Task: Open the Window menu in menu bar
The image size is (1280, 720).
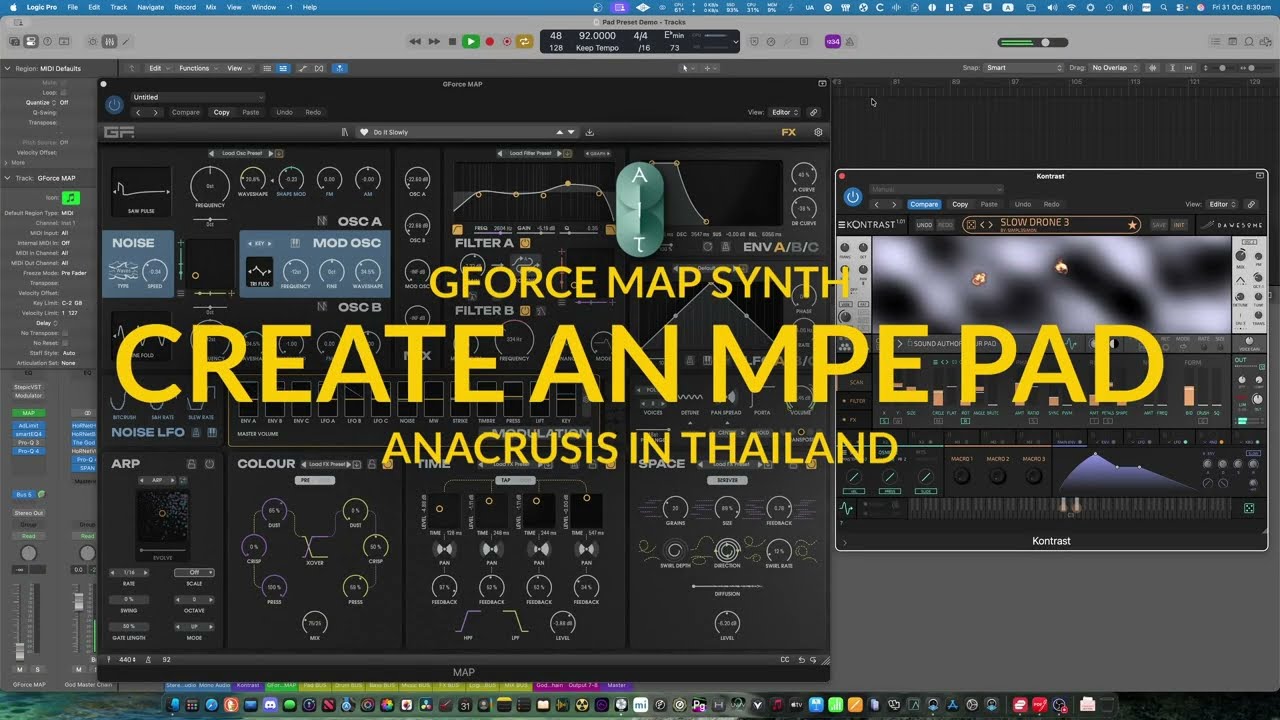Action: (264, 7)
